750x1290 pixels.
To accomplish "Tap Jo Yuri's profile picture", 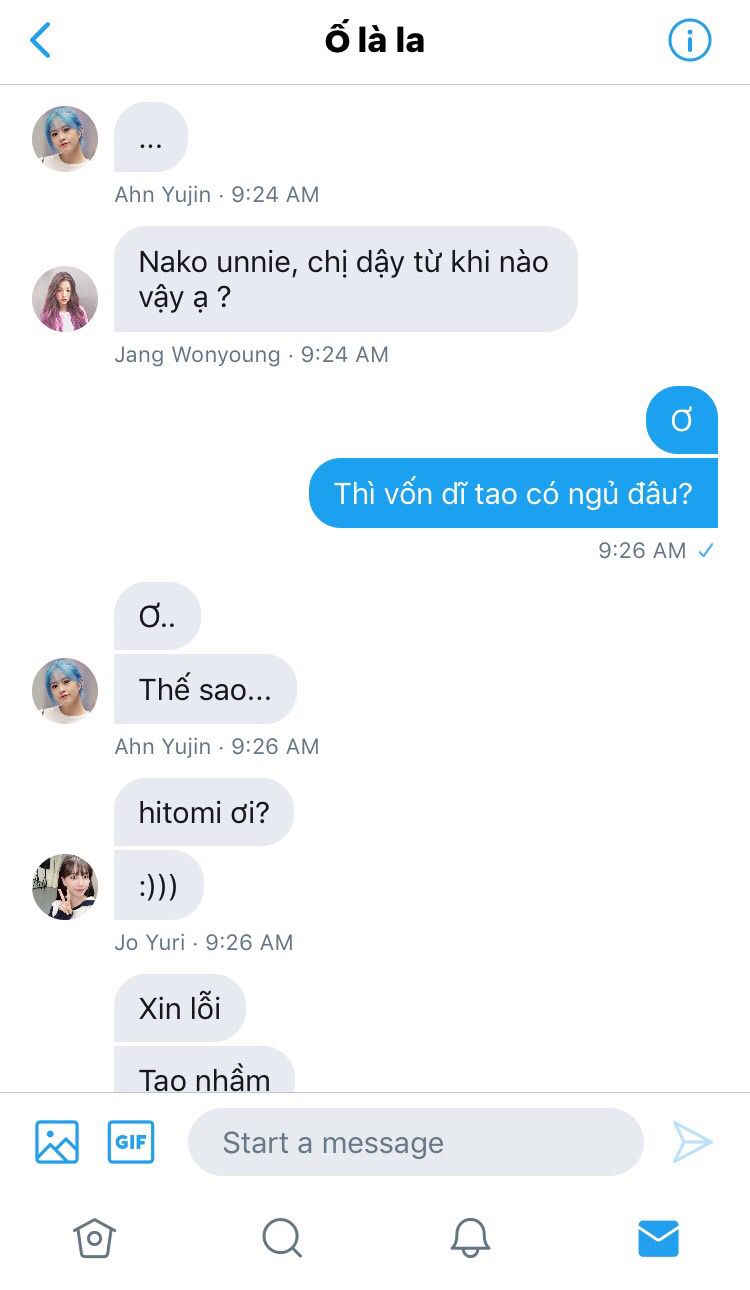I will (65, 887).
